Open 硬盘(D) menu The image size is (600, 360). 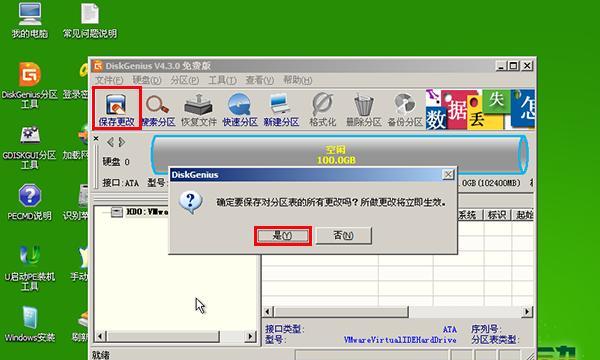(147, 80)
